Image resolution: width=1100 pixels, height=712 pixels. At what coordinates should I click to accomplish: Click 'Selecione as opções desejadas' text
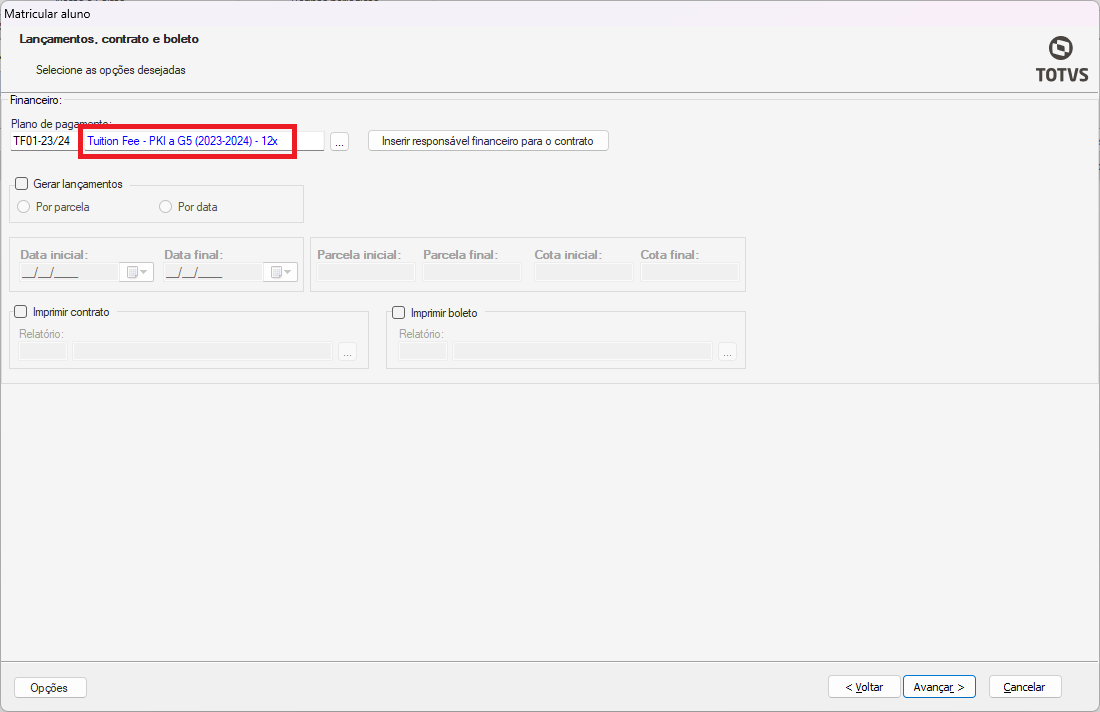pos(111,70)
